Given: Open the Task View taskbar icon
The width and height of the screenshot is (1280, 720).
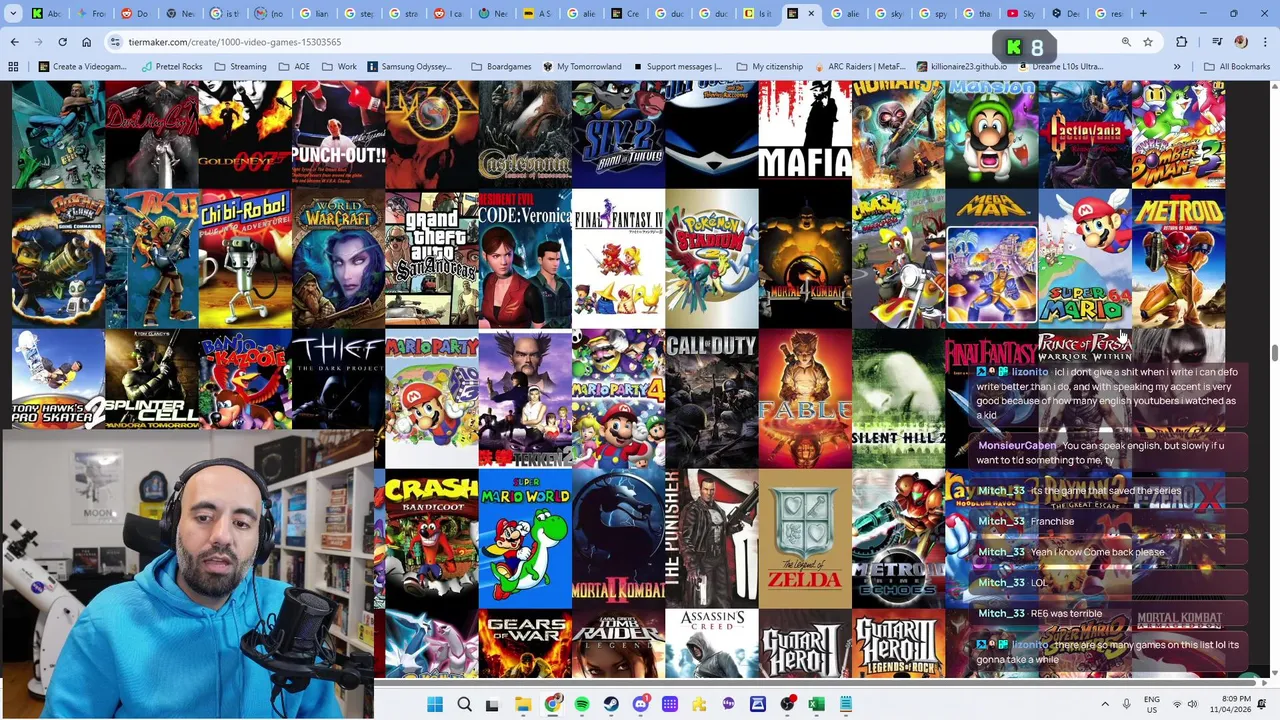Looking at the screenshot, I should pyautogui.click(x=492, y=704).
